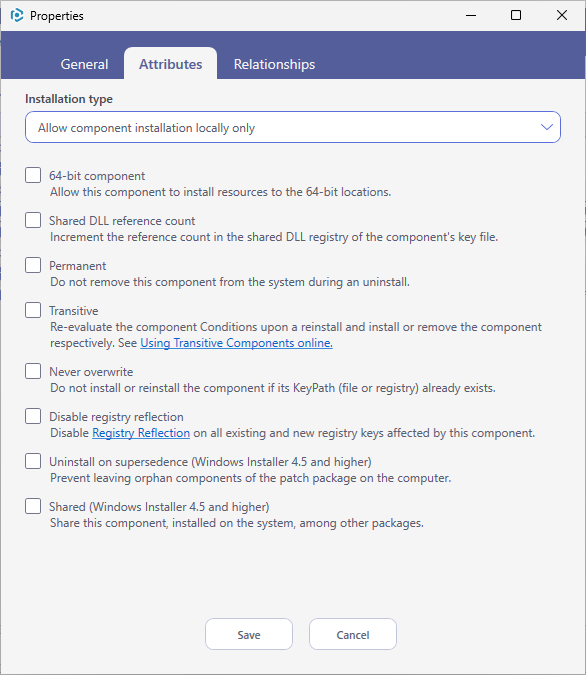Enable the Transitive option
This screenshot has width=586, height=675.
(x=33, y=310)
